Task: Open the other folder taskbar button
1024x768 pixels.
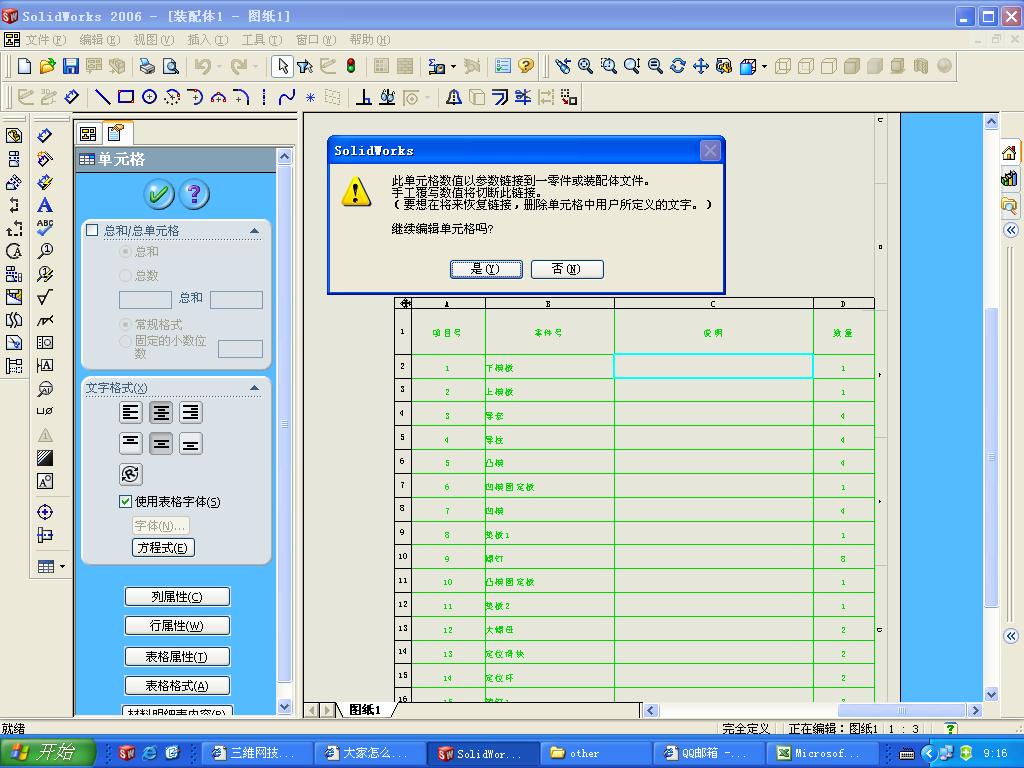Action: coord(596,753)
